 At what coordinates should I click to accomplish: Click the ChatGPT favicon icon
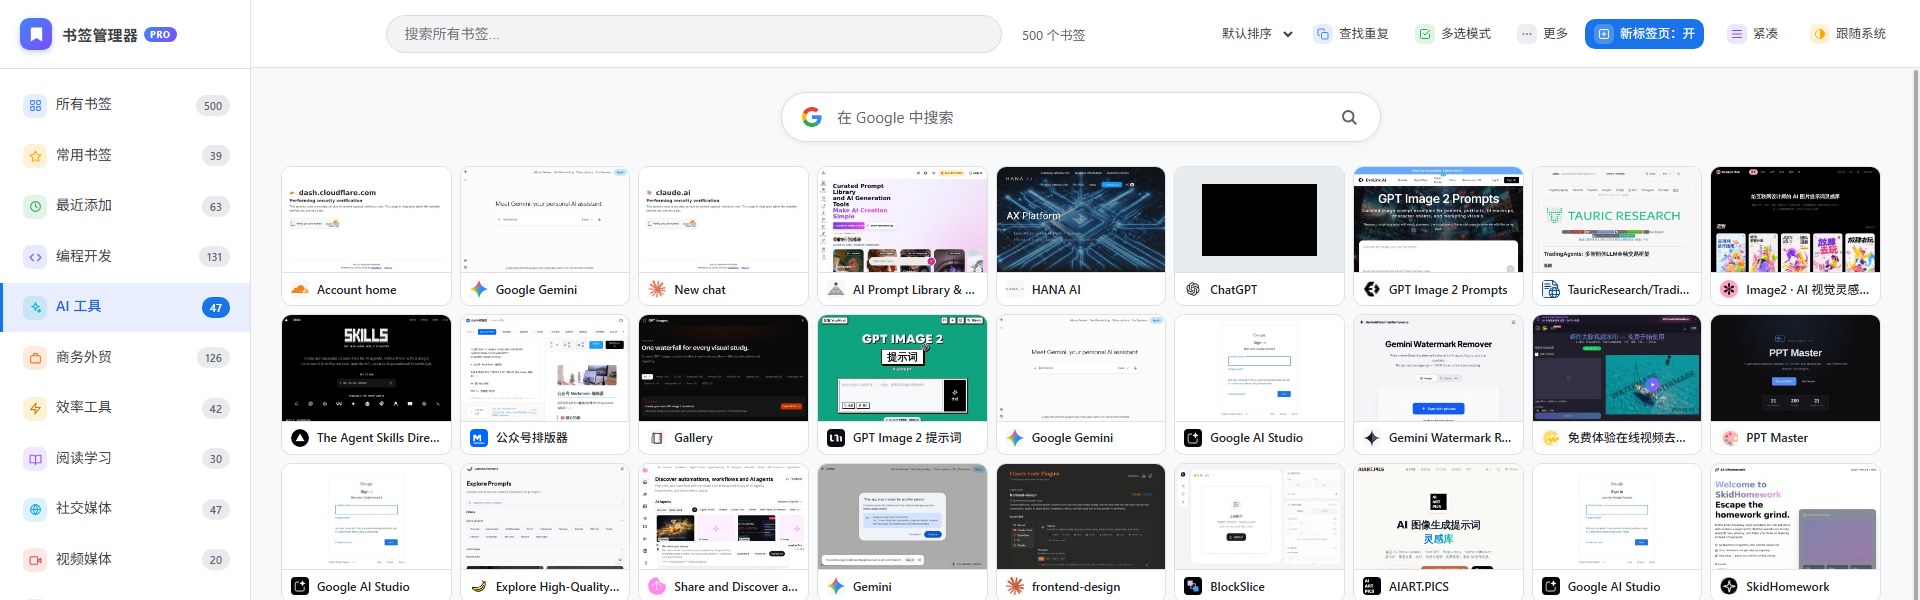coord(1193,289)
